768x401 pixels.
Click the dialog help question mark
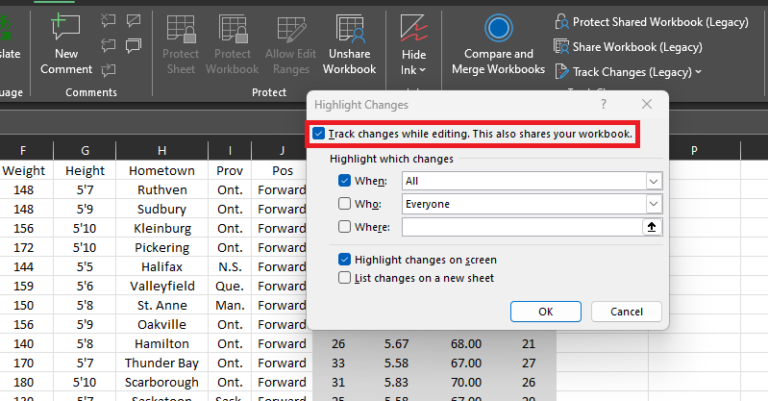603,104
